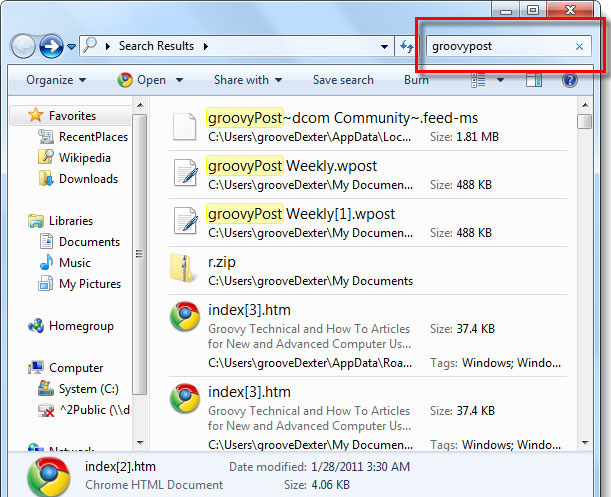Click the disconnected ^2Public drive icon
611x497 pixels.
tap(46, 410)
